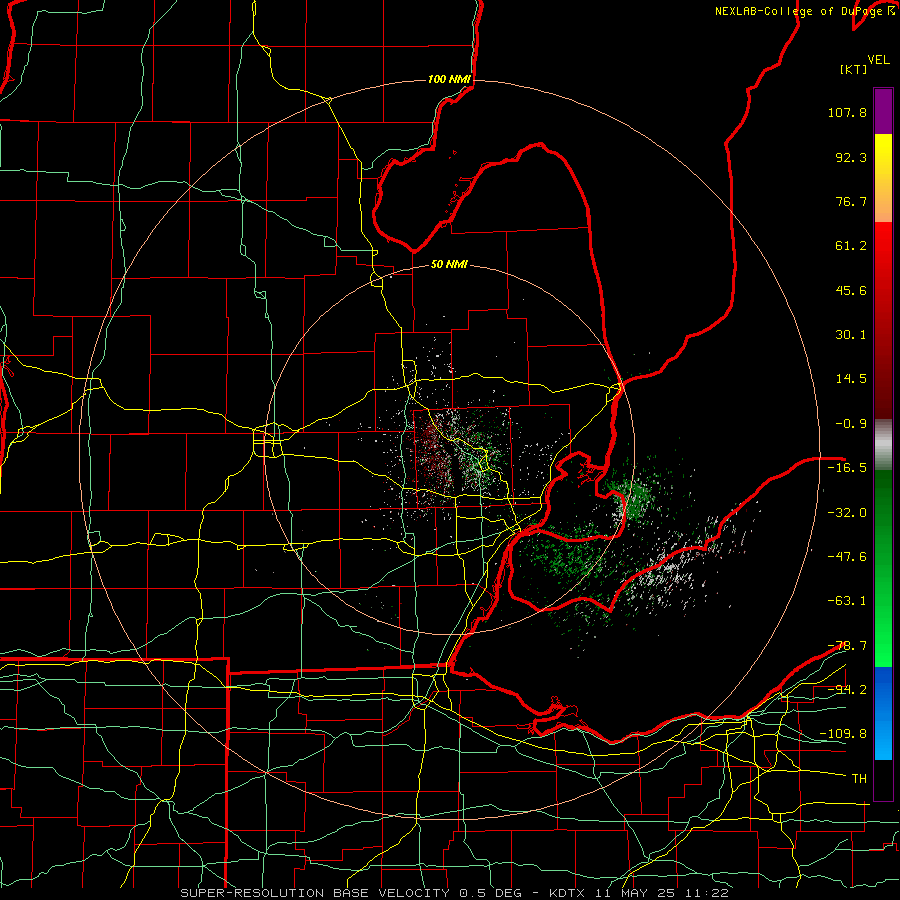Viewport: 900px width, 900px height.
Task: Click the 30.1 velocity scale value
Action: tap(851, 335)
